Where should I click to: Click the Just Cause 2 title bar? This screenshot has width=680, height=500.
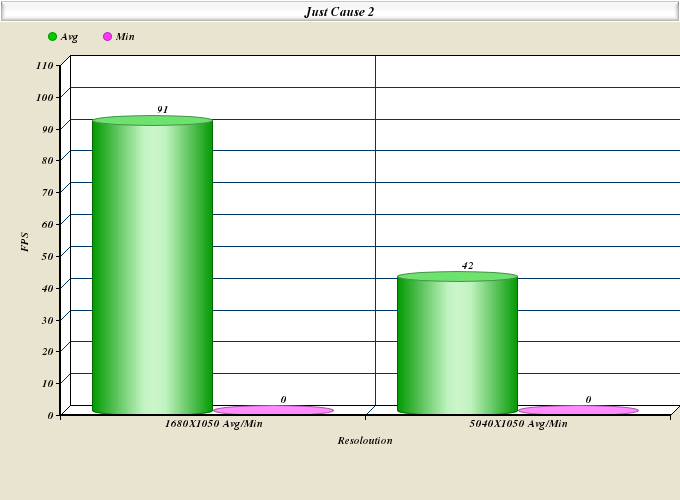coord(340,12)
